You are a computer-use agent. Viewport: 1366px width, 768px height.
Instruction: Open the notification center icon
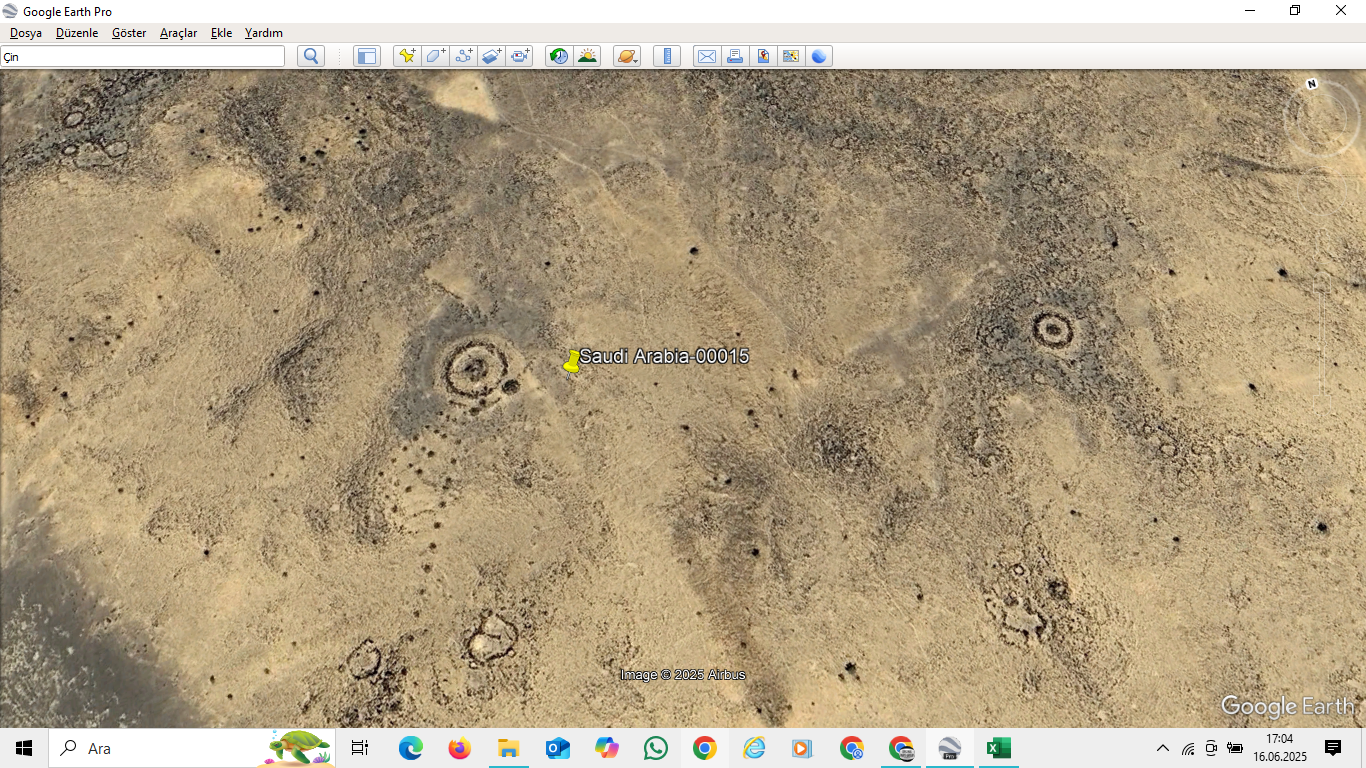pos(1333,748)
